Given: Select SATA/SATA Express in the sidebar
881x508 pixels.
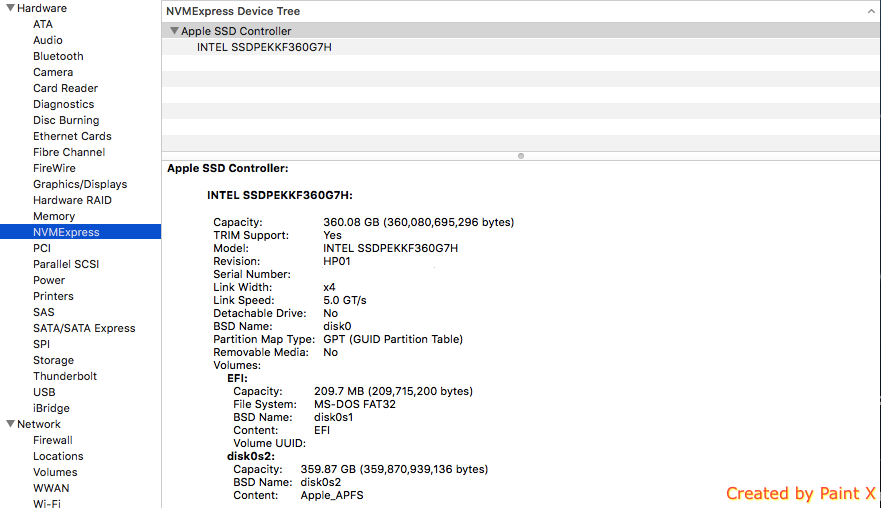Looking at the screenshot, I should [x=84, y=328].
